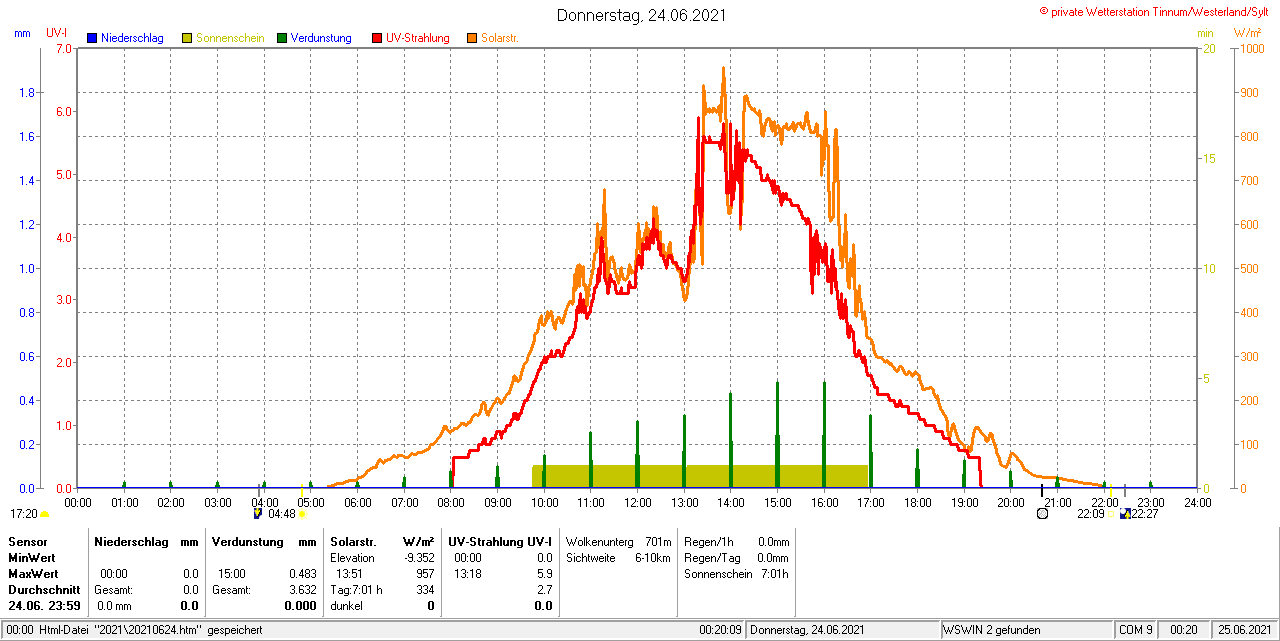Click the blue Niederschlag legend square
The height and width of the screenshot is (641, 1280).
click(92, 38)
